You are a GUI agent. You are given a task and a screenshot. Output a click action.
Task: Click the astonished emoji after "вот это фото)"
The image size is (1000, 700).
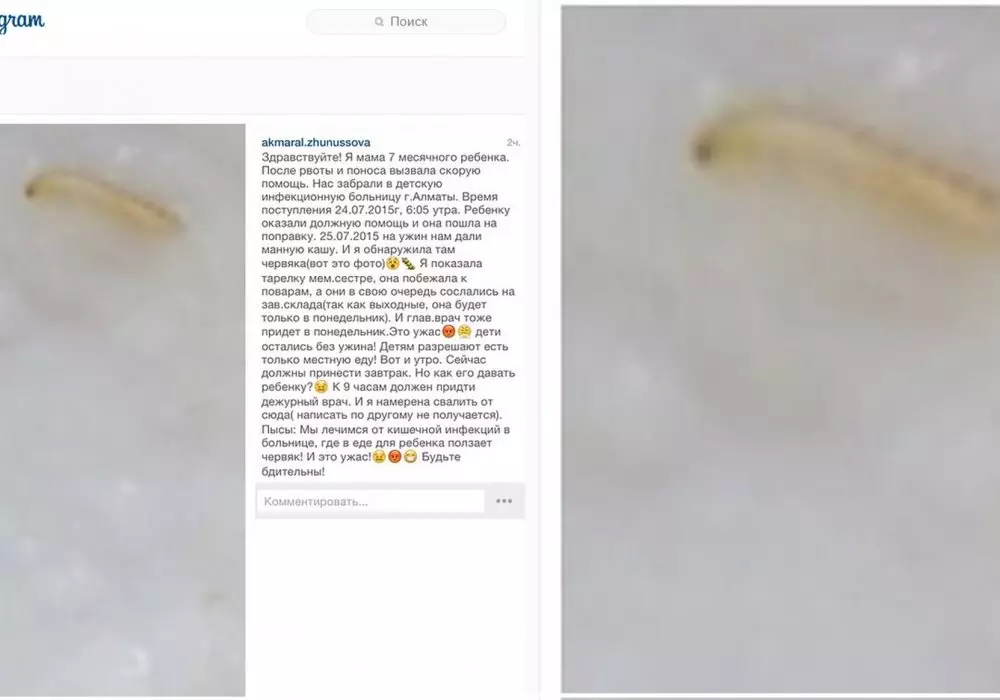[x=393, y=263]
